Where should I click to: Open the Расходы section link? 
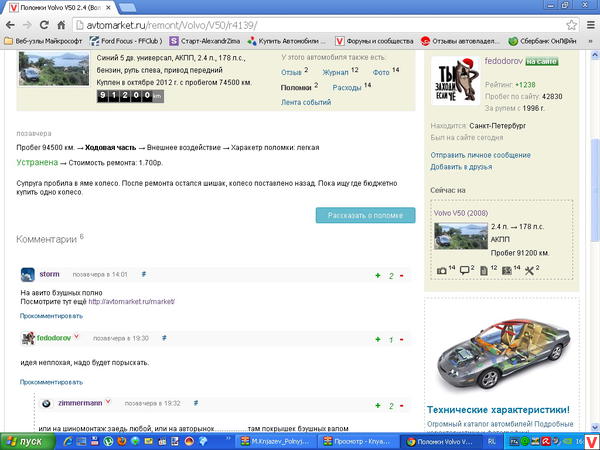pyautogui.click(x=347, y=88)
